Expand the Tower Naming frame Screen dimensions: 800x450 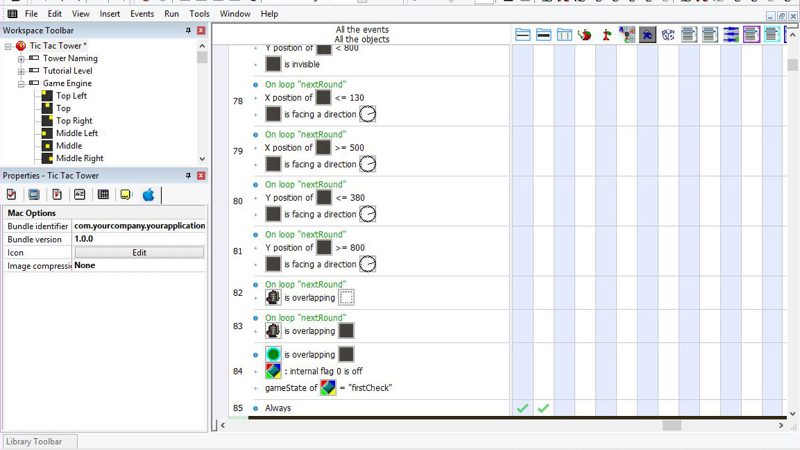click(21, 59)
